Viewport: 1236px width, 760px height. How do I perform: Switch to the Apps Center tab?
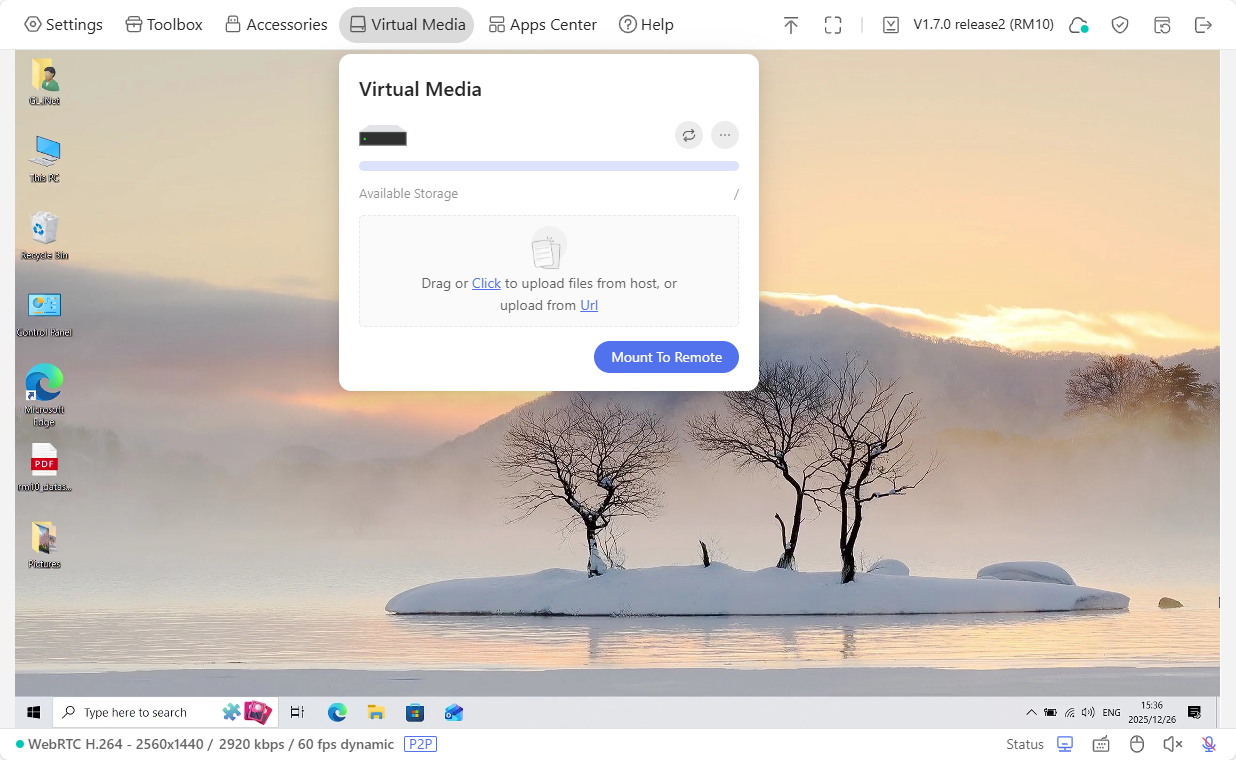(x=542, y=24)
